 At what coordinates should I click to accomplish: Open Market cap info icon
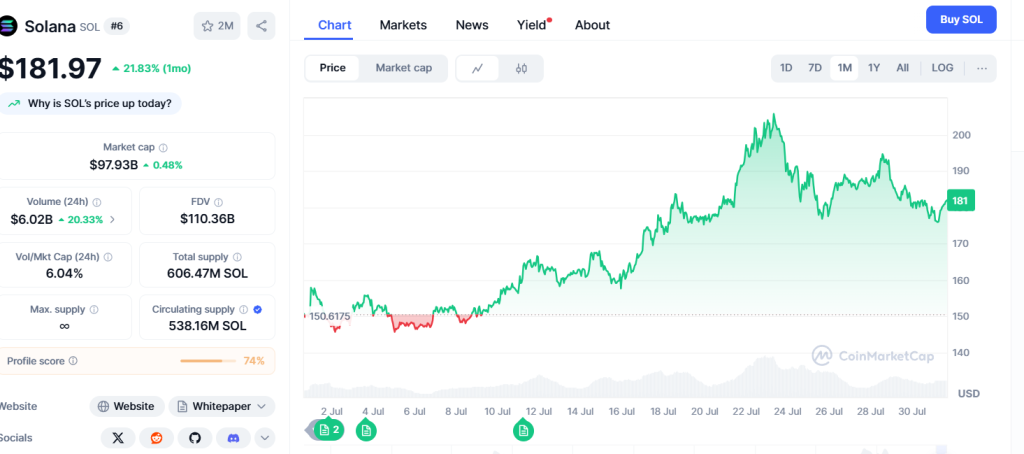tap(163, 148)
